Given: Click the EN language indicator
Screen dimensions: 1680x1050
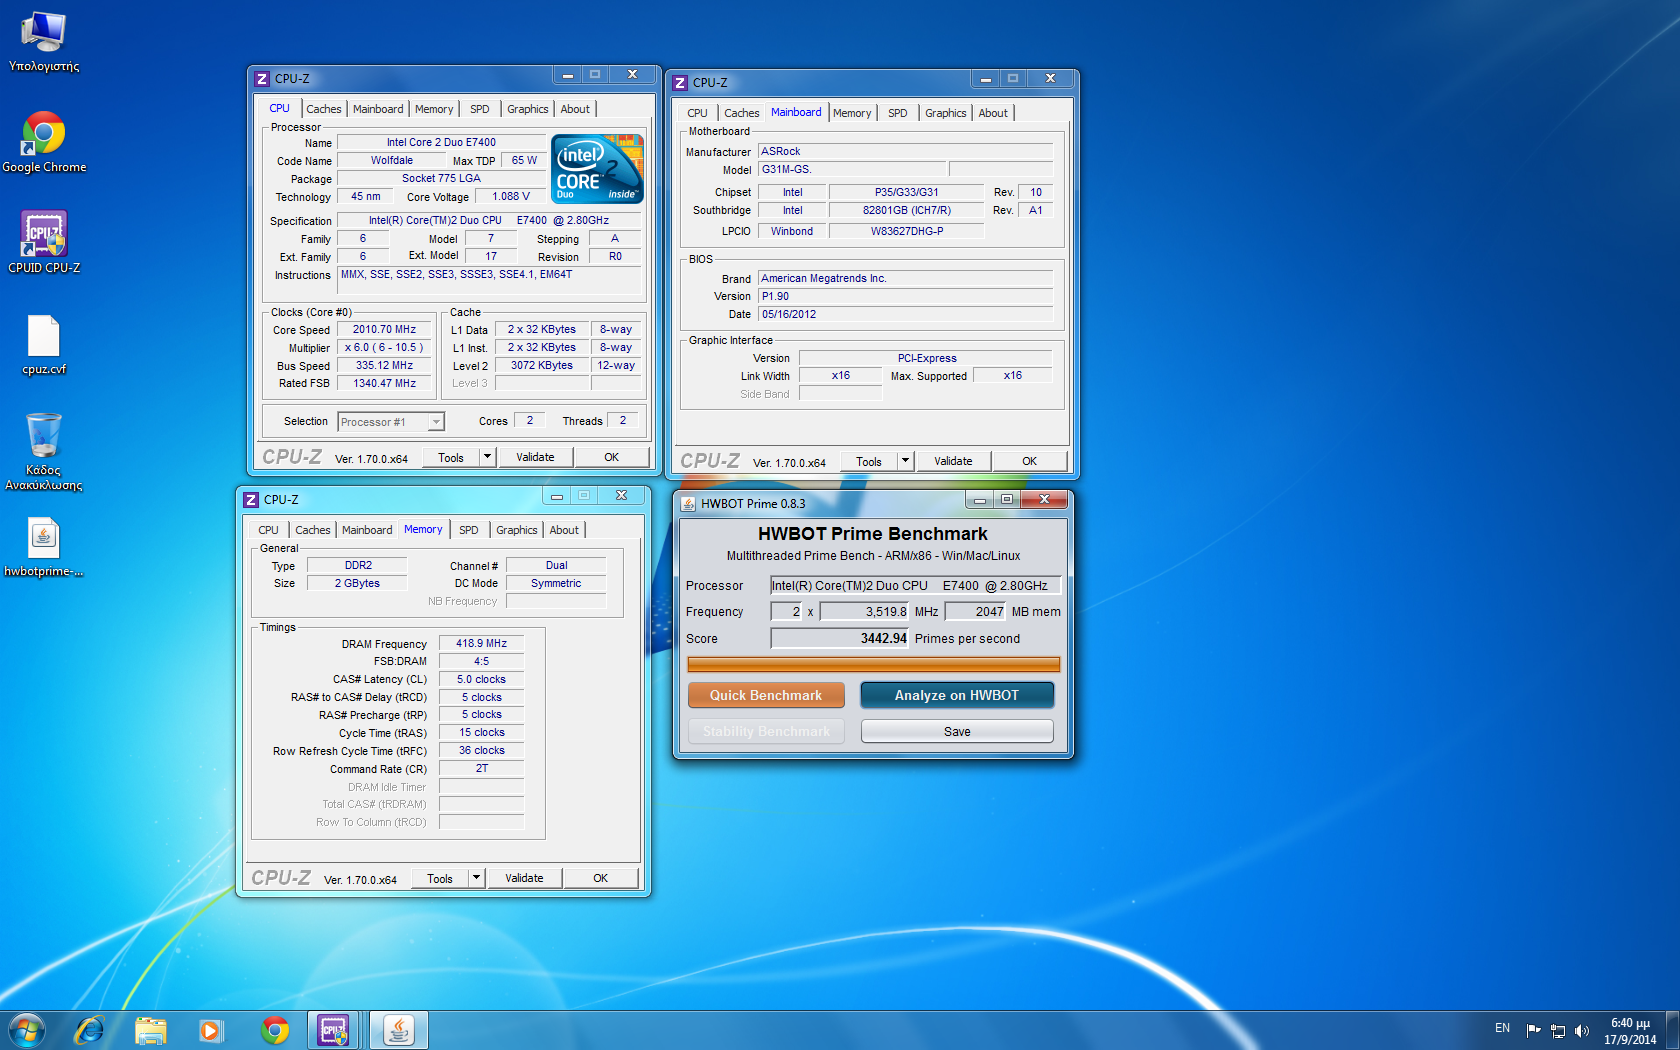Looking at the screenshot, I should click(x=1502, y=1029).
